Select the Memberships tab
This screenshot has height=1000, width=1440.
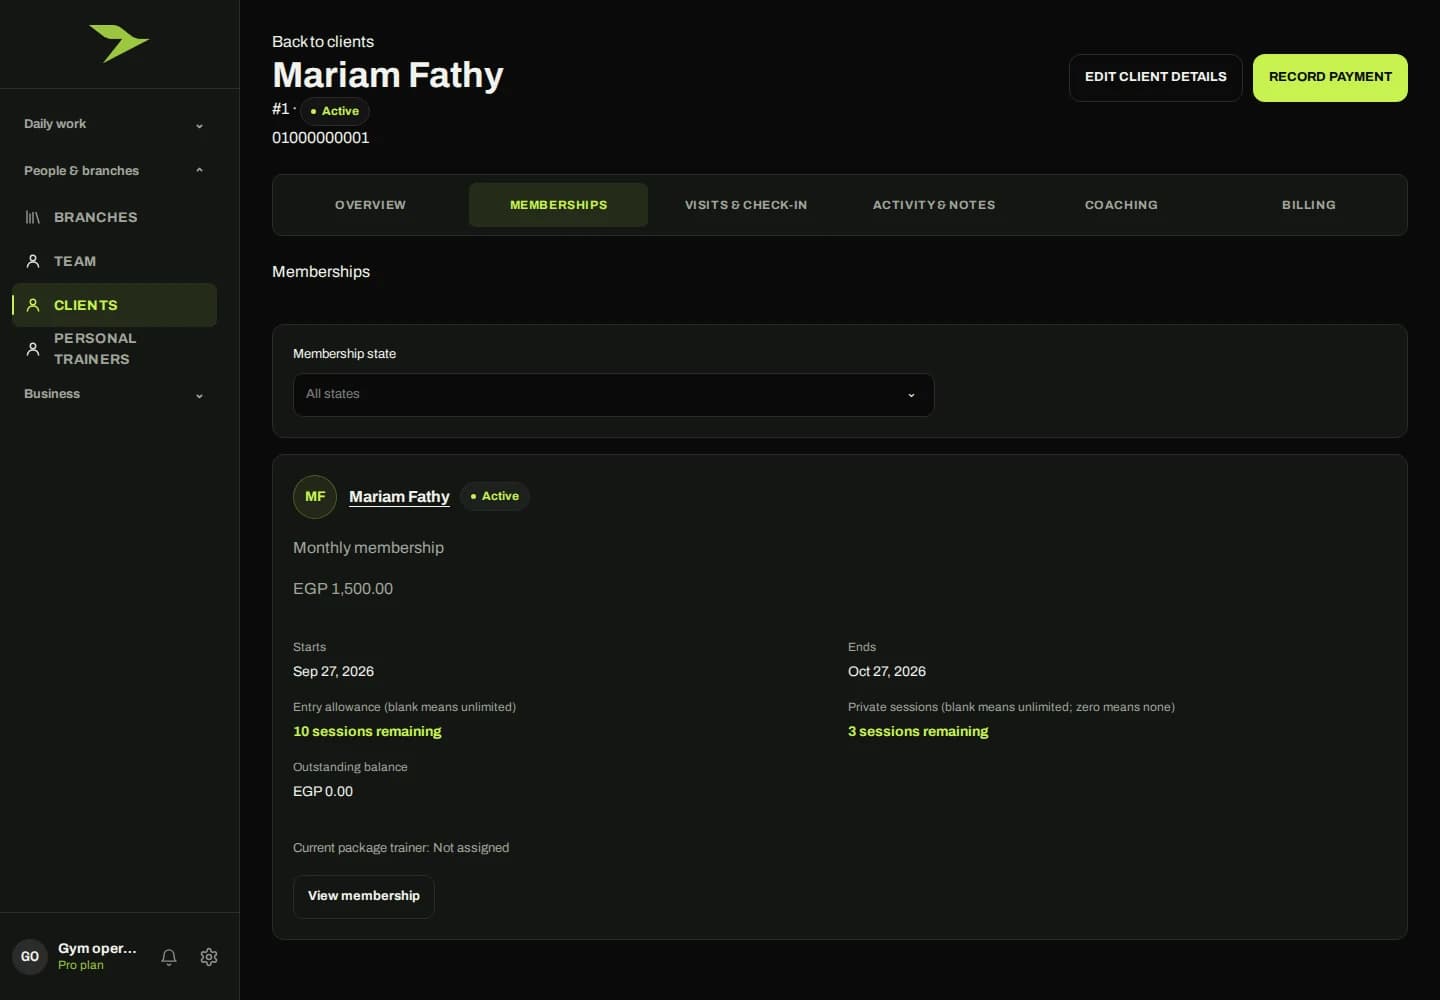(558, 205)
